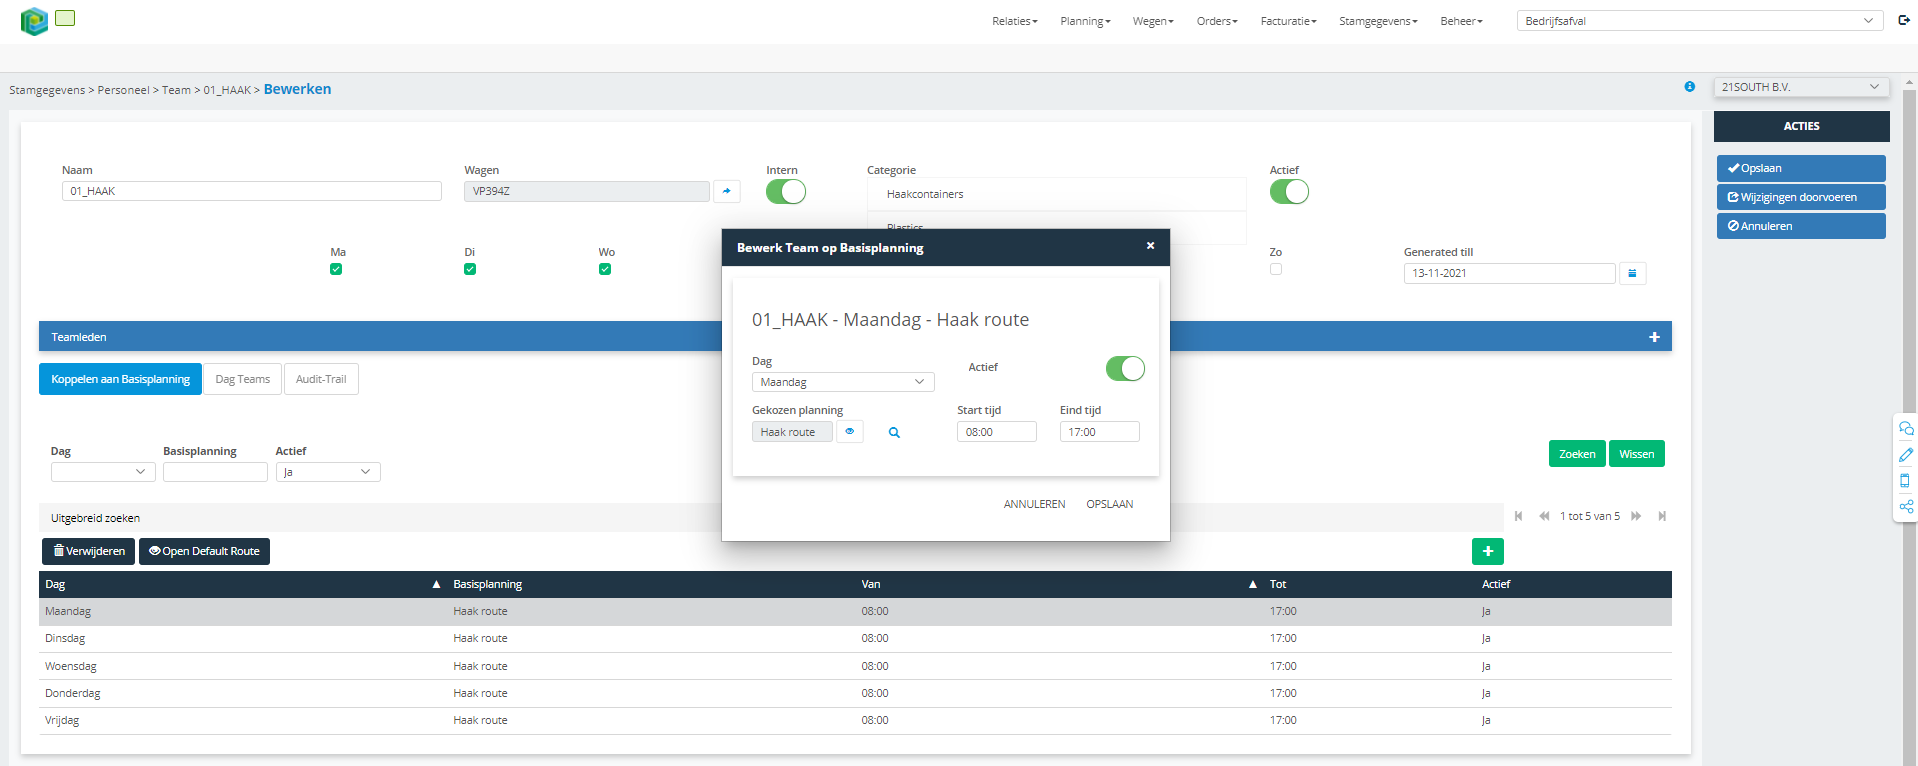The height and width of the screenshot is (766, 1918).
Task: Click mobile device icon in side widget
Action: click(x=1906, y=480)
